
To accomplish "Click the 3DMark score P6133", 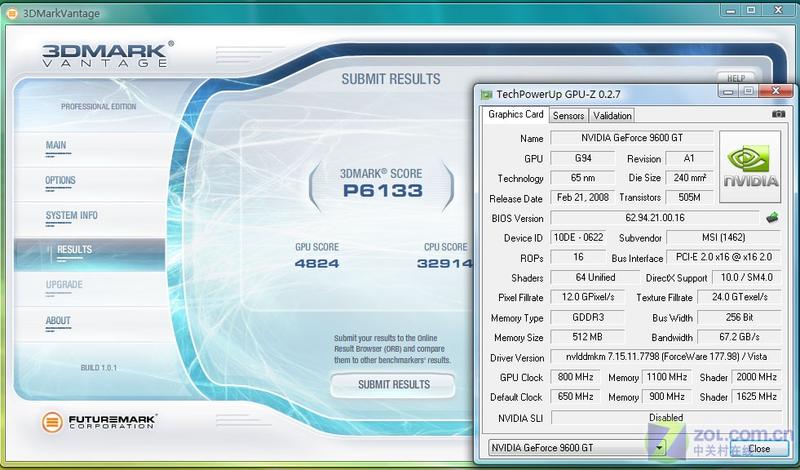I will coord(383,190).
